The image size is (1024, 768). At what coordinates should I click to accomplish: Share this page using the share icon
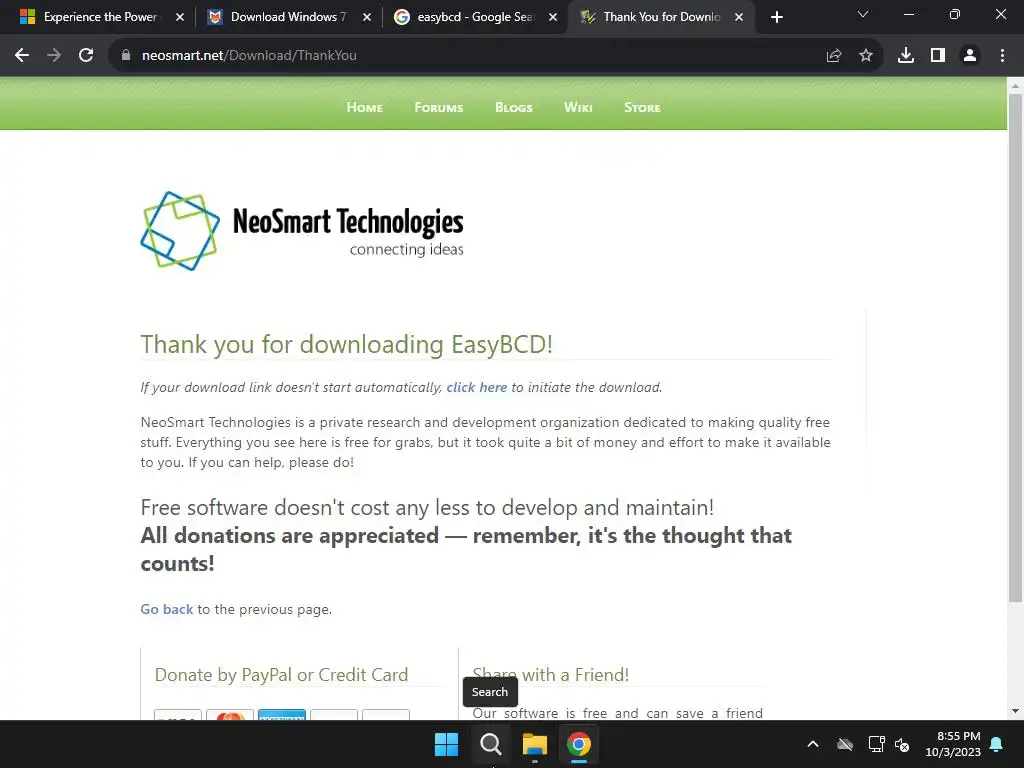click(x=834, y=56)
